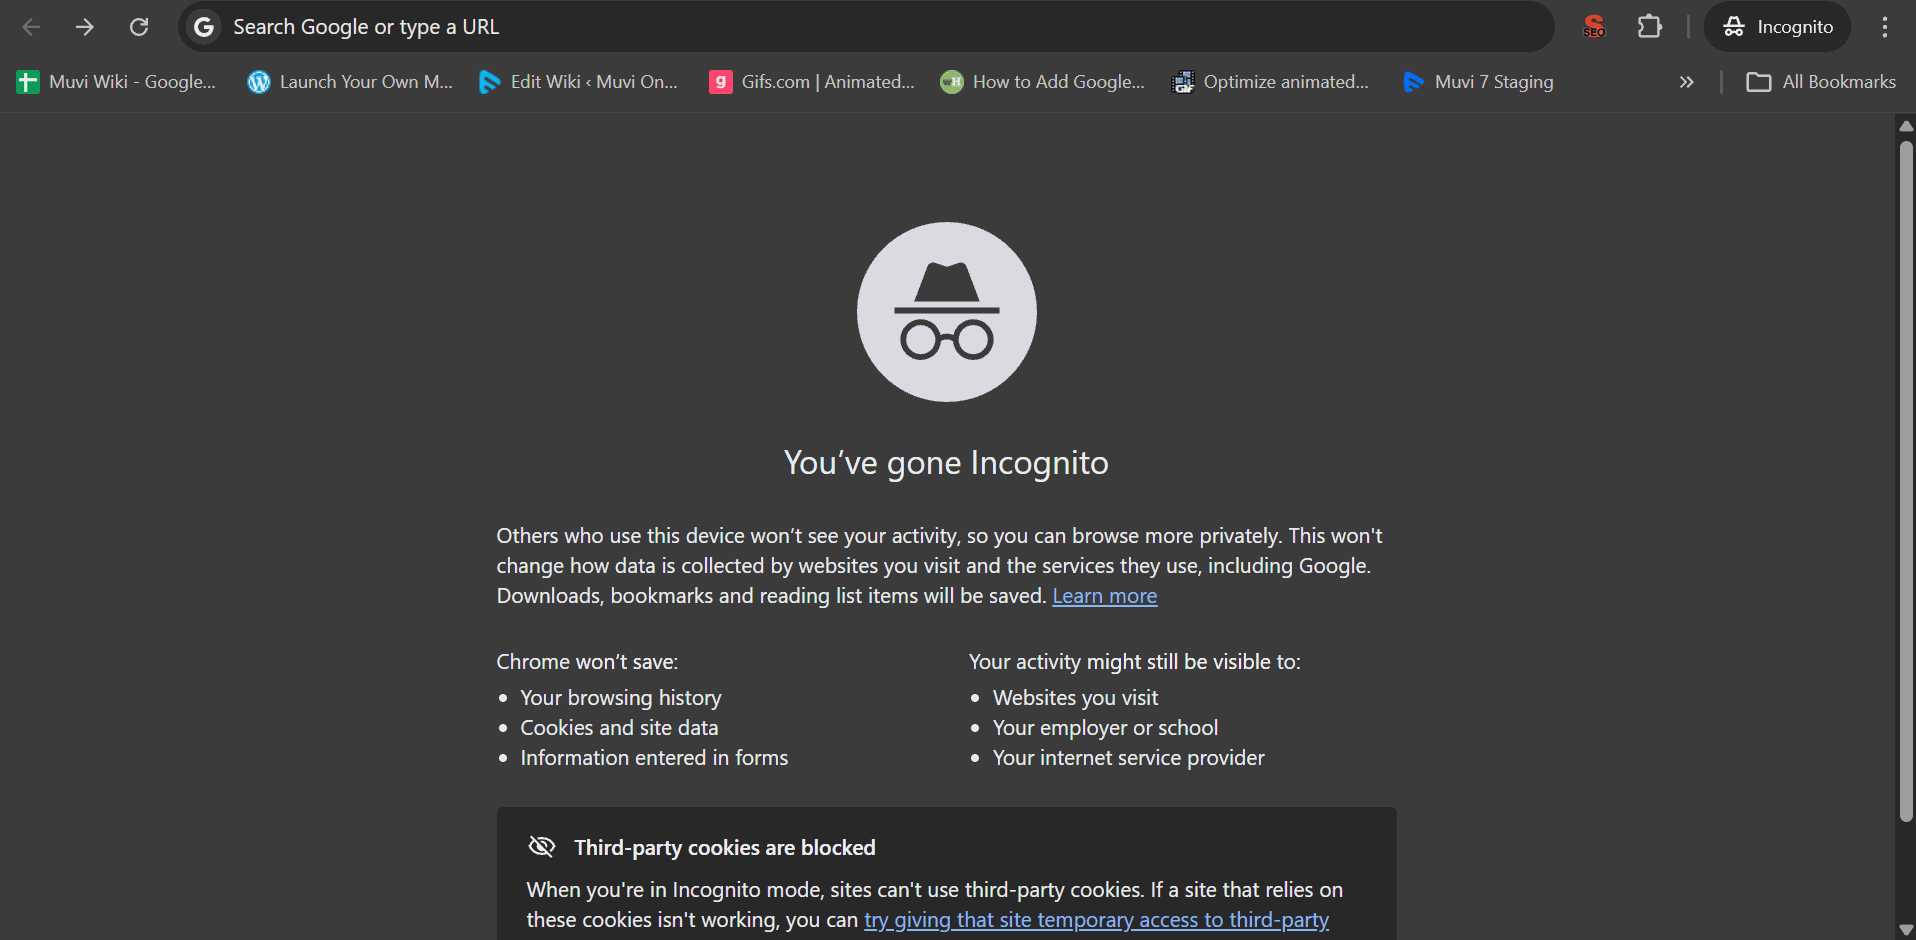This screenshot has height=940, width=1916.
Task: Open the Muvi Wiki - Google bookmark
Action: tap(117, 82)
